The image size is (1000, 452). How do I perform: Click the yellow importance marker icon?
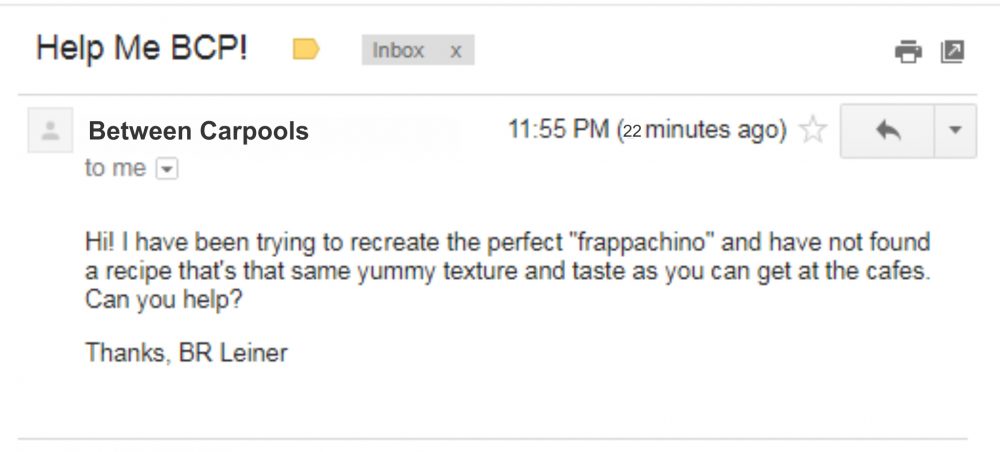[x=306, y=49]
